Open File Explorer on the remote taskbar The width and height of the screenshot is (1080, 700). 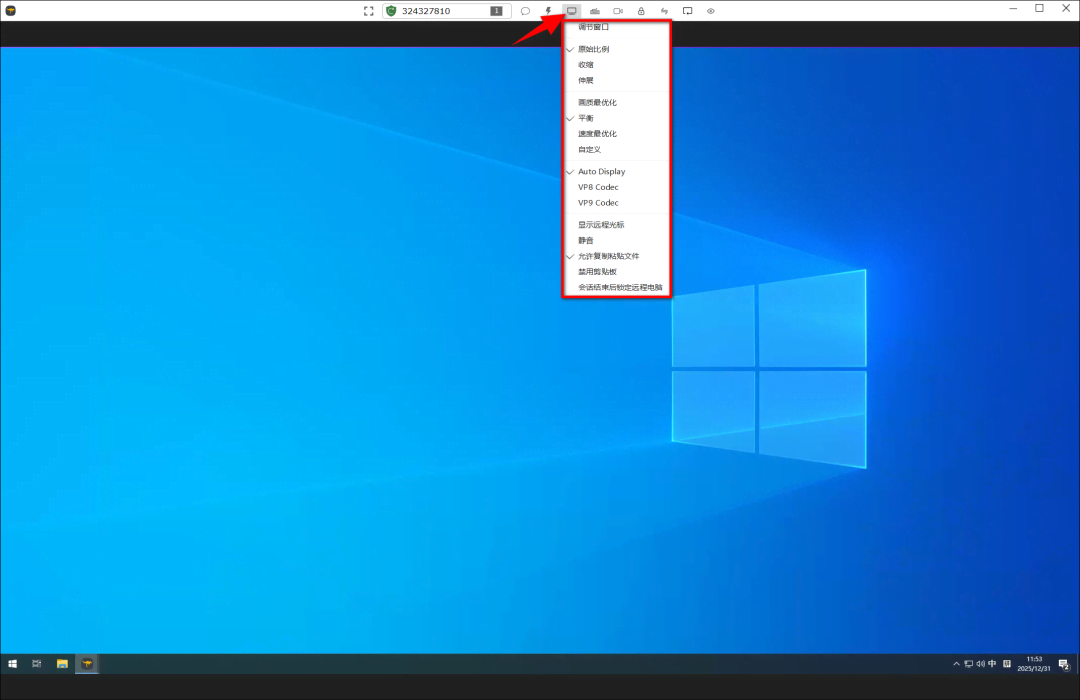click(62, 664)
